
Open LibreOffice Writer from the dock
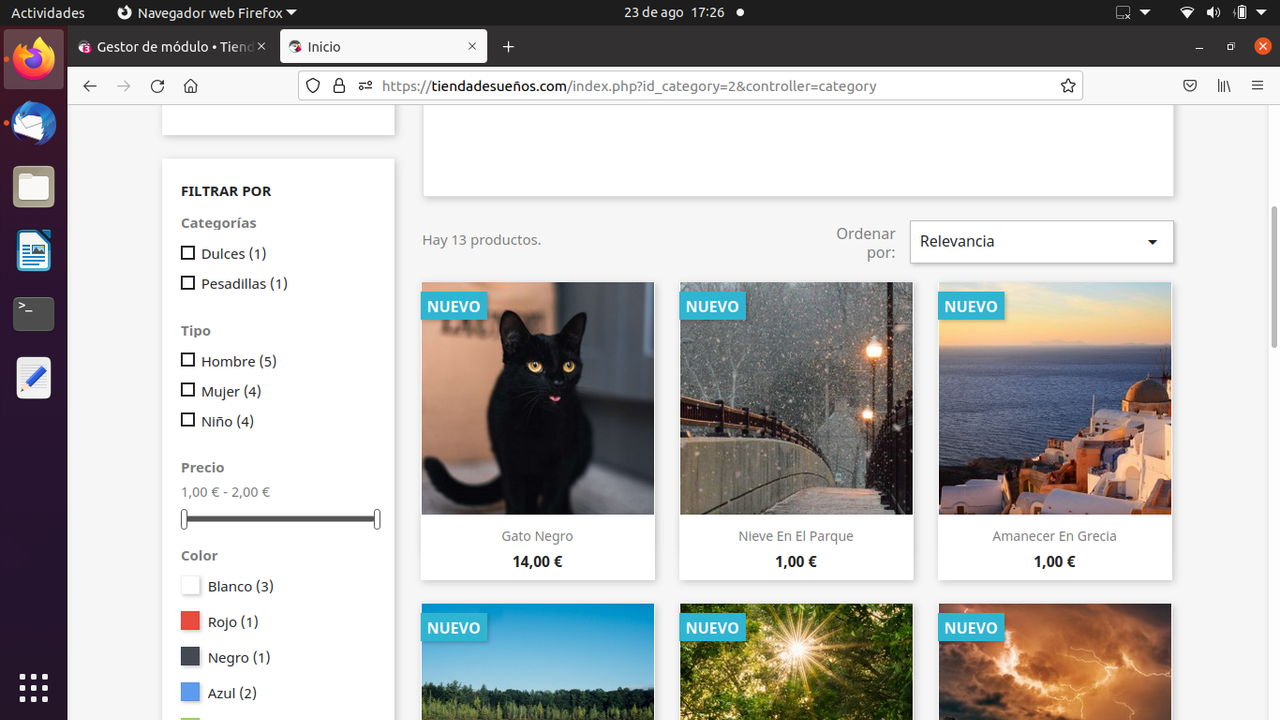(x=34, y=251)
